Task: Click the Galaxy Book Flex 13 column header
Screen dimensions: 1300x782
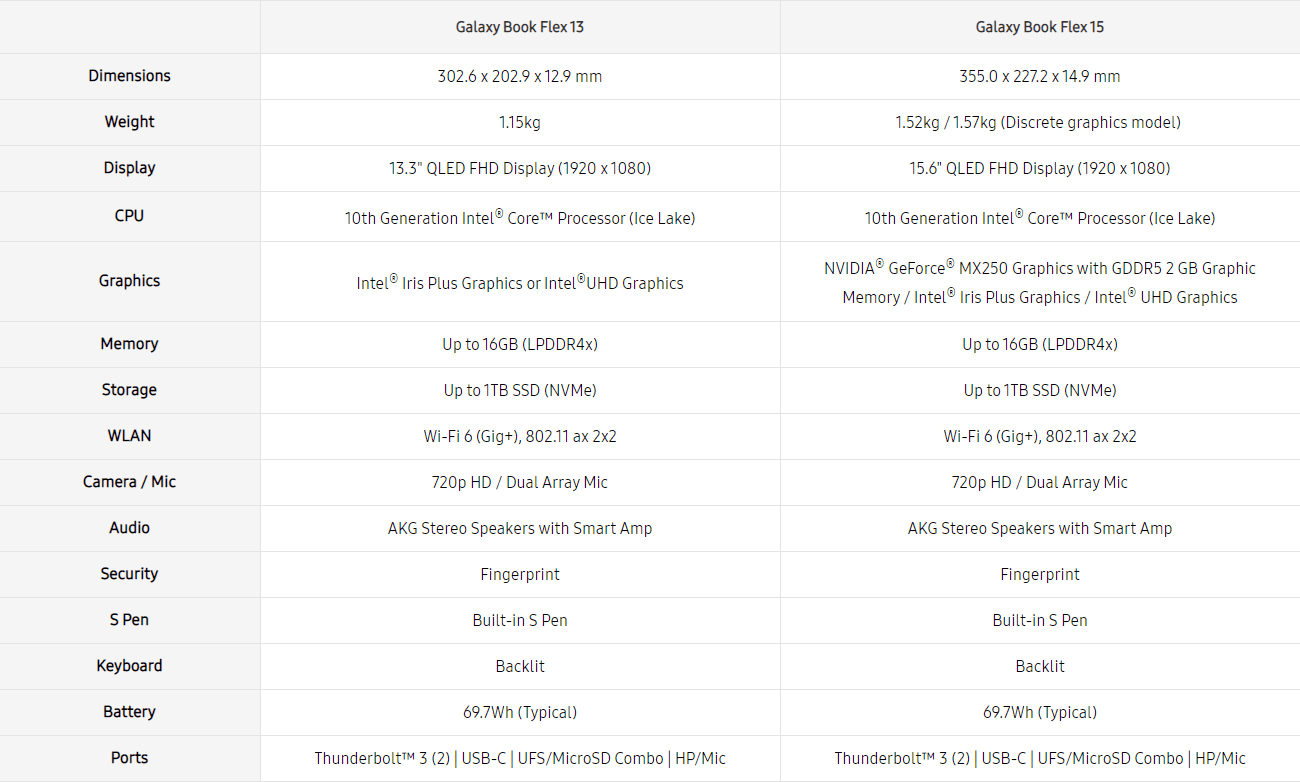Action: (520, 27)
